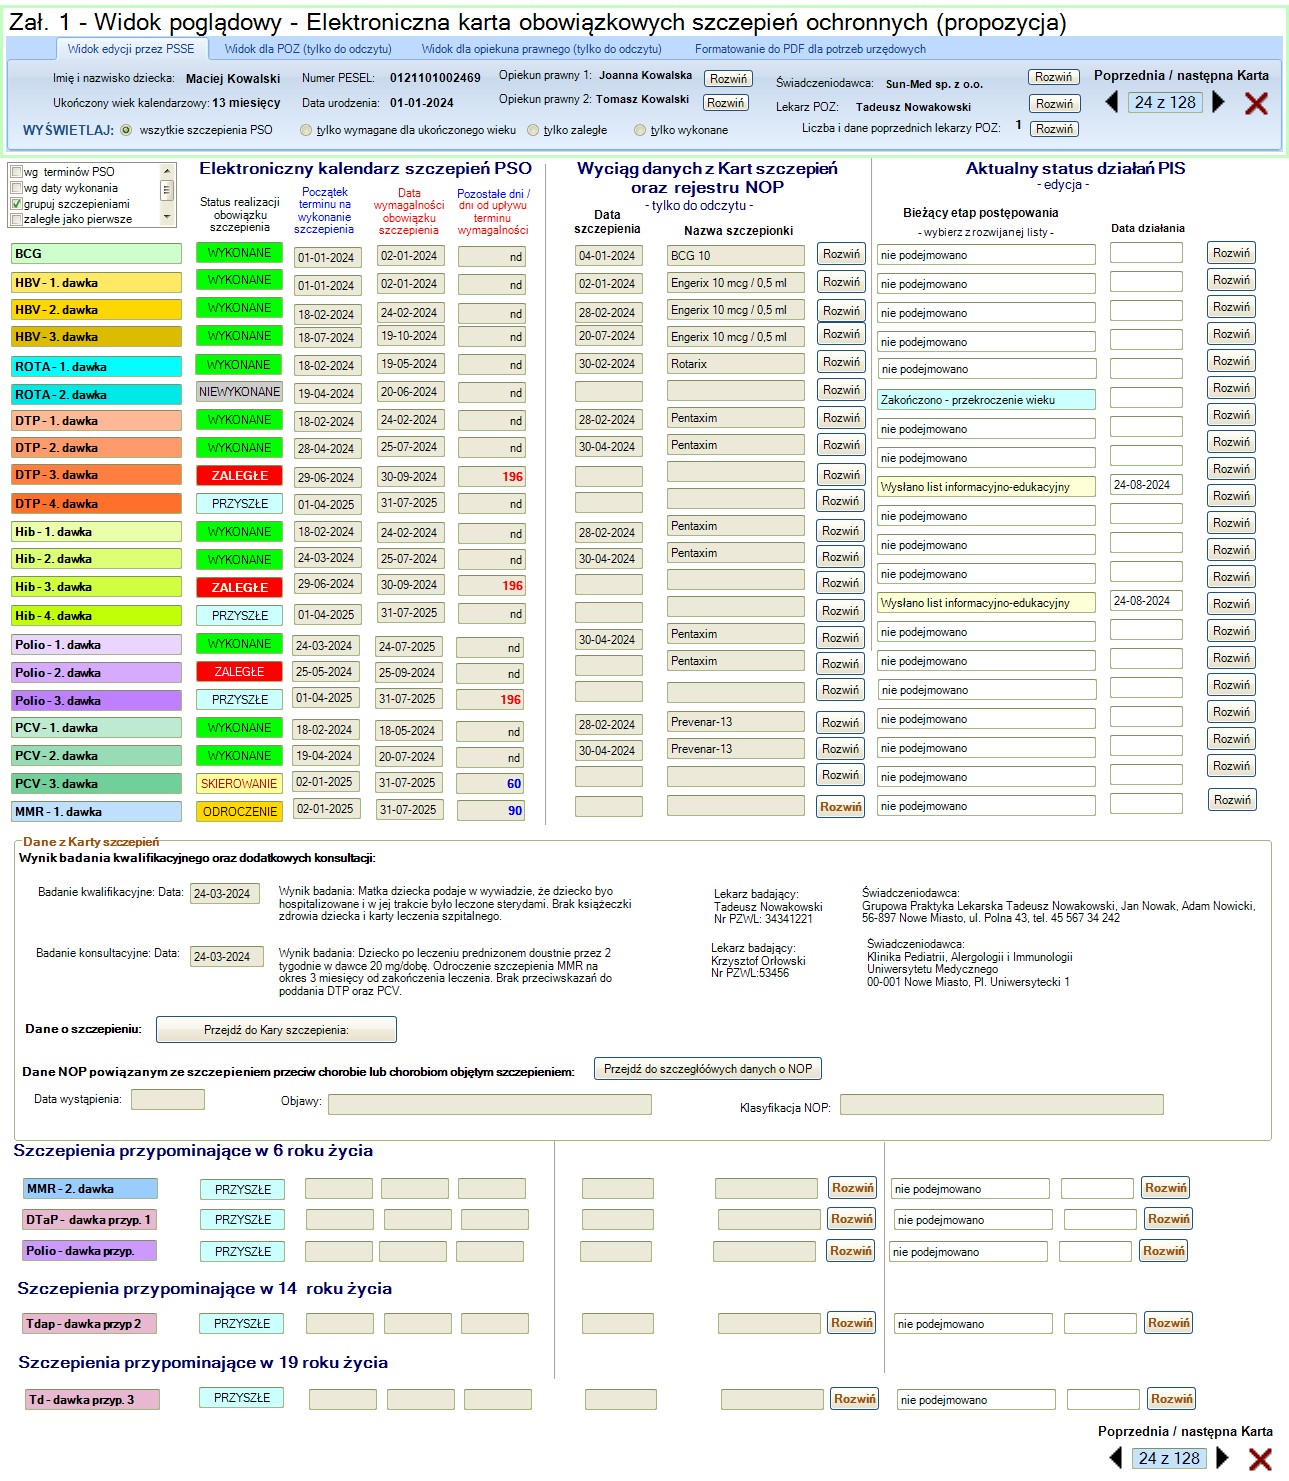Click the footer red X icon

click(x=1260, y=1459)
